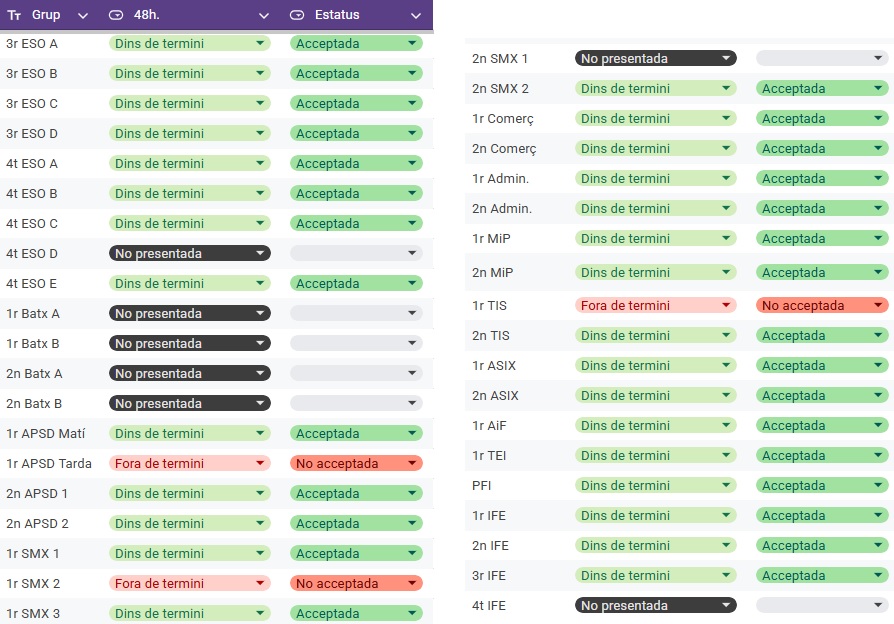Open the 48h. dropdown for 2n ASIX
The width and height of the screenshot is (894, 624).
click(x=655, y=396)
